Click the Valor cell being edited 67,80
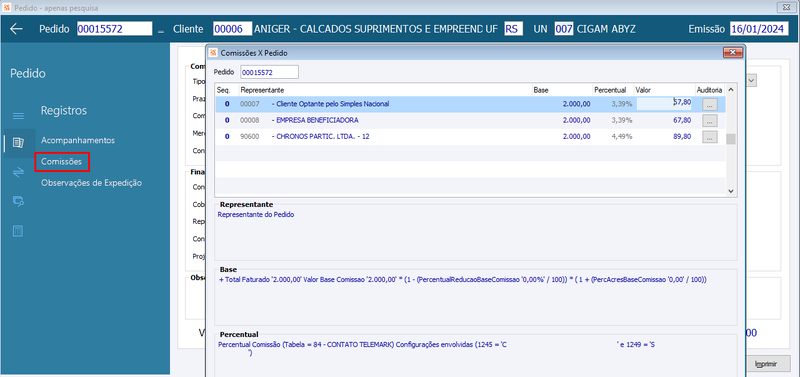 [x=664, y=104]
